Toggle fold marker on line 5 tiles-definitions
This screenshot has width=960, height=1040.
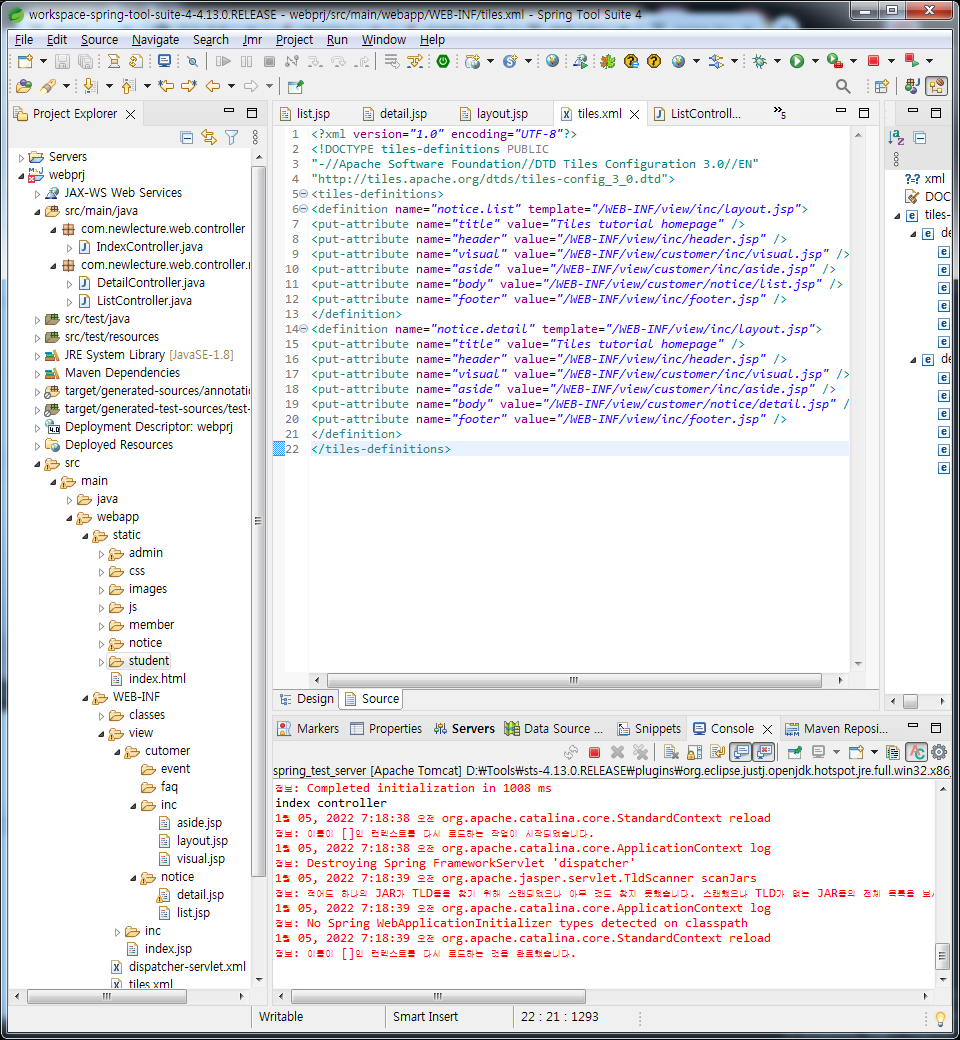click(304, 194)
